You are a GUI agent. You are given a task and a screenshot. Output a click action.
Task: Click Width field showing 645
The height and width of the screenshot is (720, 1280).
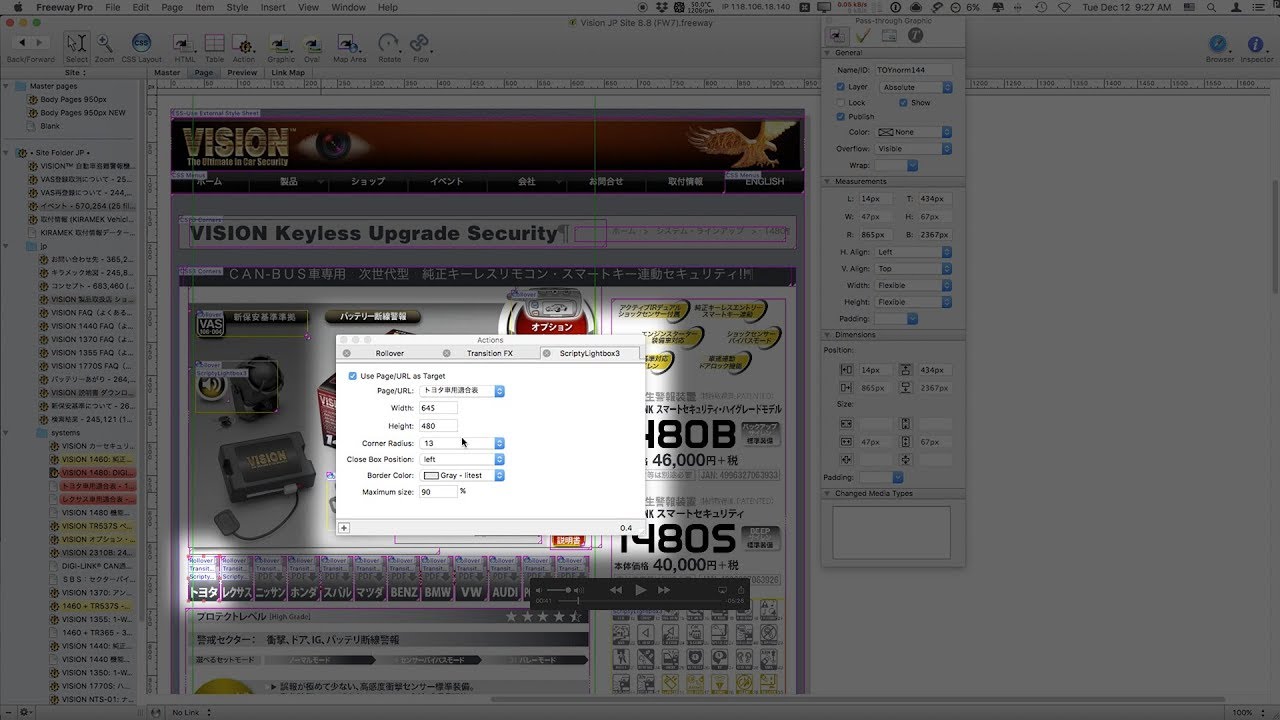(x=438, y=408)
